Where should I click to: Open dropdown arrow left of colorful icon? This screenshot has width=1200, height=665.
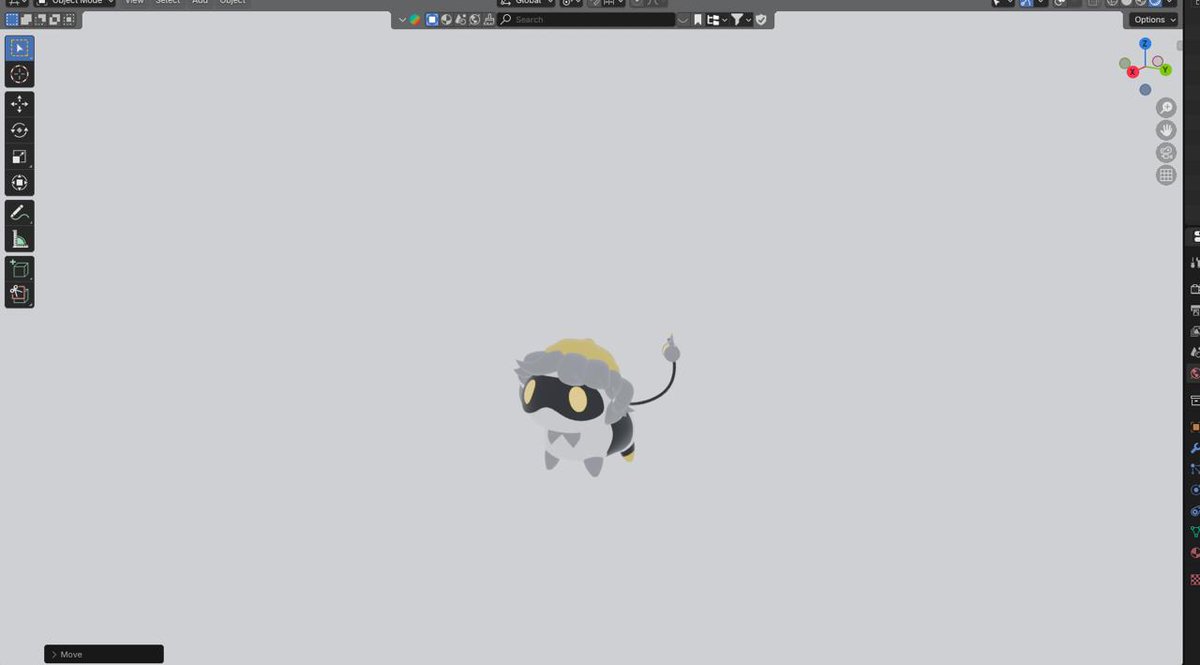pos(402,19)
